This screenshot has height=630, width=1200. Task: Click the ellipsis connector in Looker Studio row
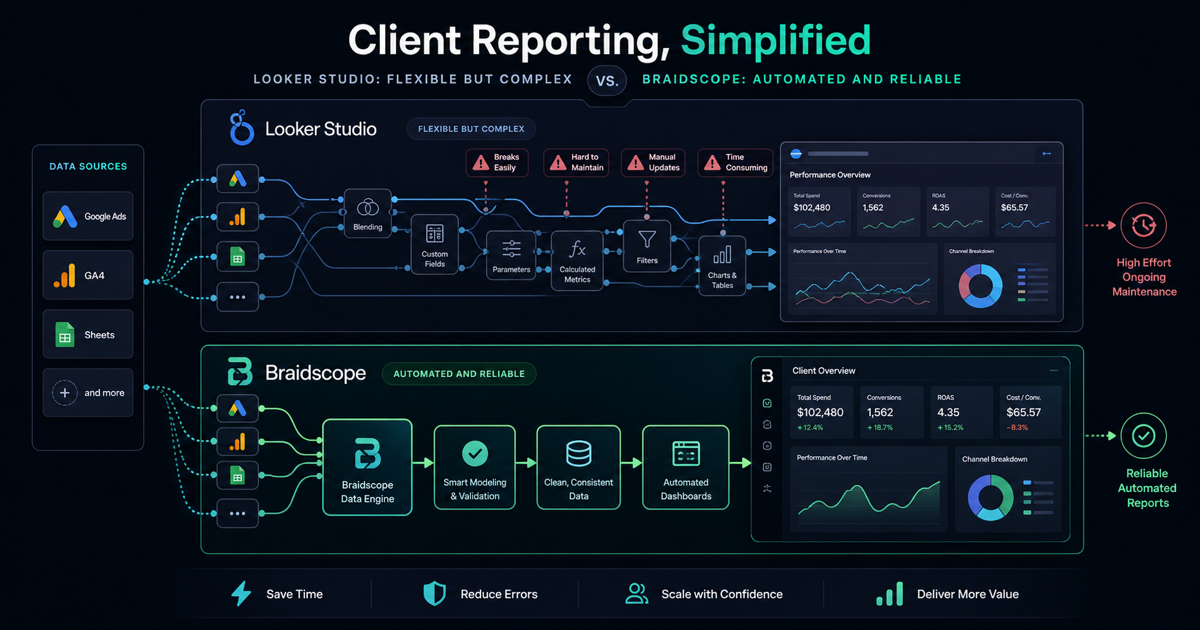[x=238, y=297]
